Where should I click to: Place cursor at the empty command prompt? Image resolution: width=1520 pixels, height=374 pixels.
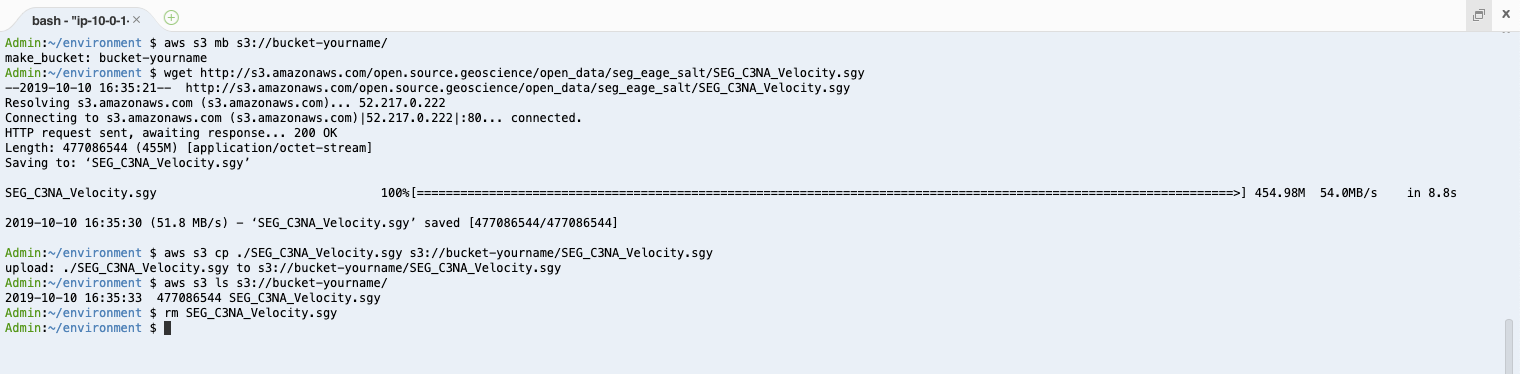pos(168,328)
